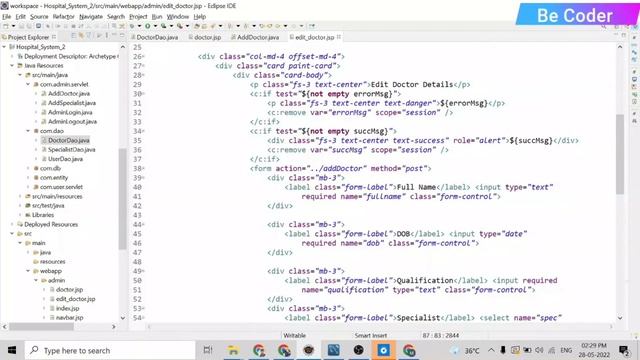Collapse the com.dao package
Screen dimensions: 640x360
click(x=28, y=131)
